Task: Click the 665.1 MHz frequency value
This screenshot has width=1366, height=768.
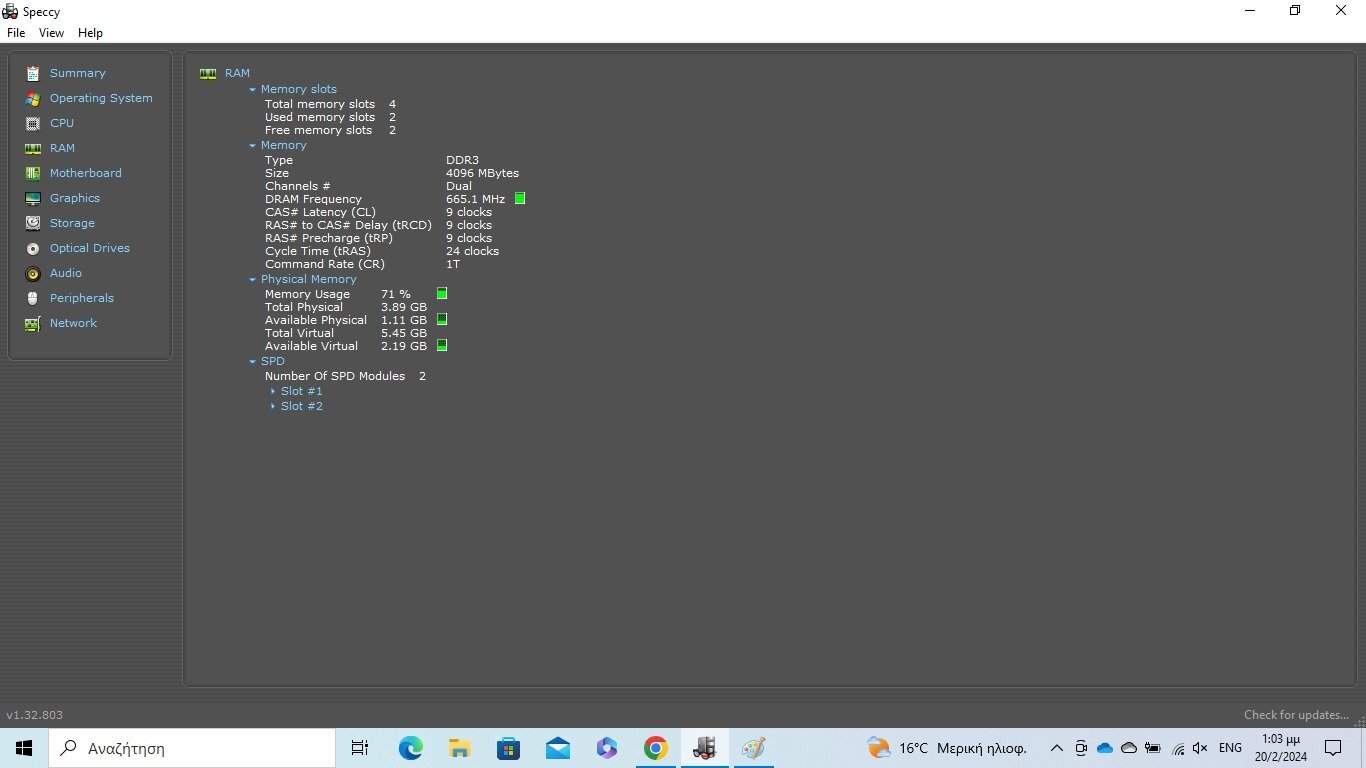Action: (475, 199)
